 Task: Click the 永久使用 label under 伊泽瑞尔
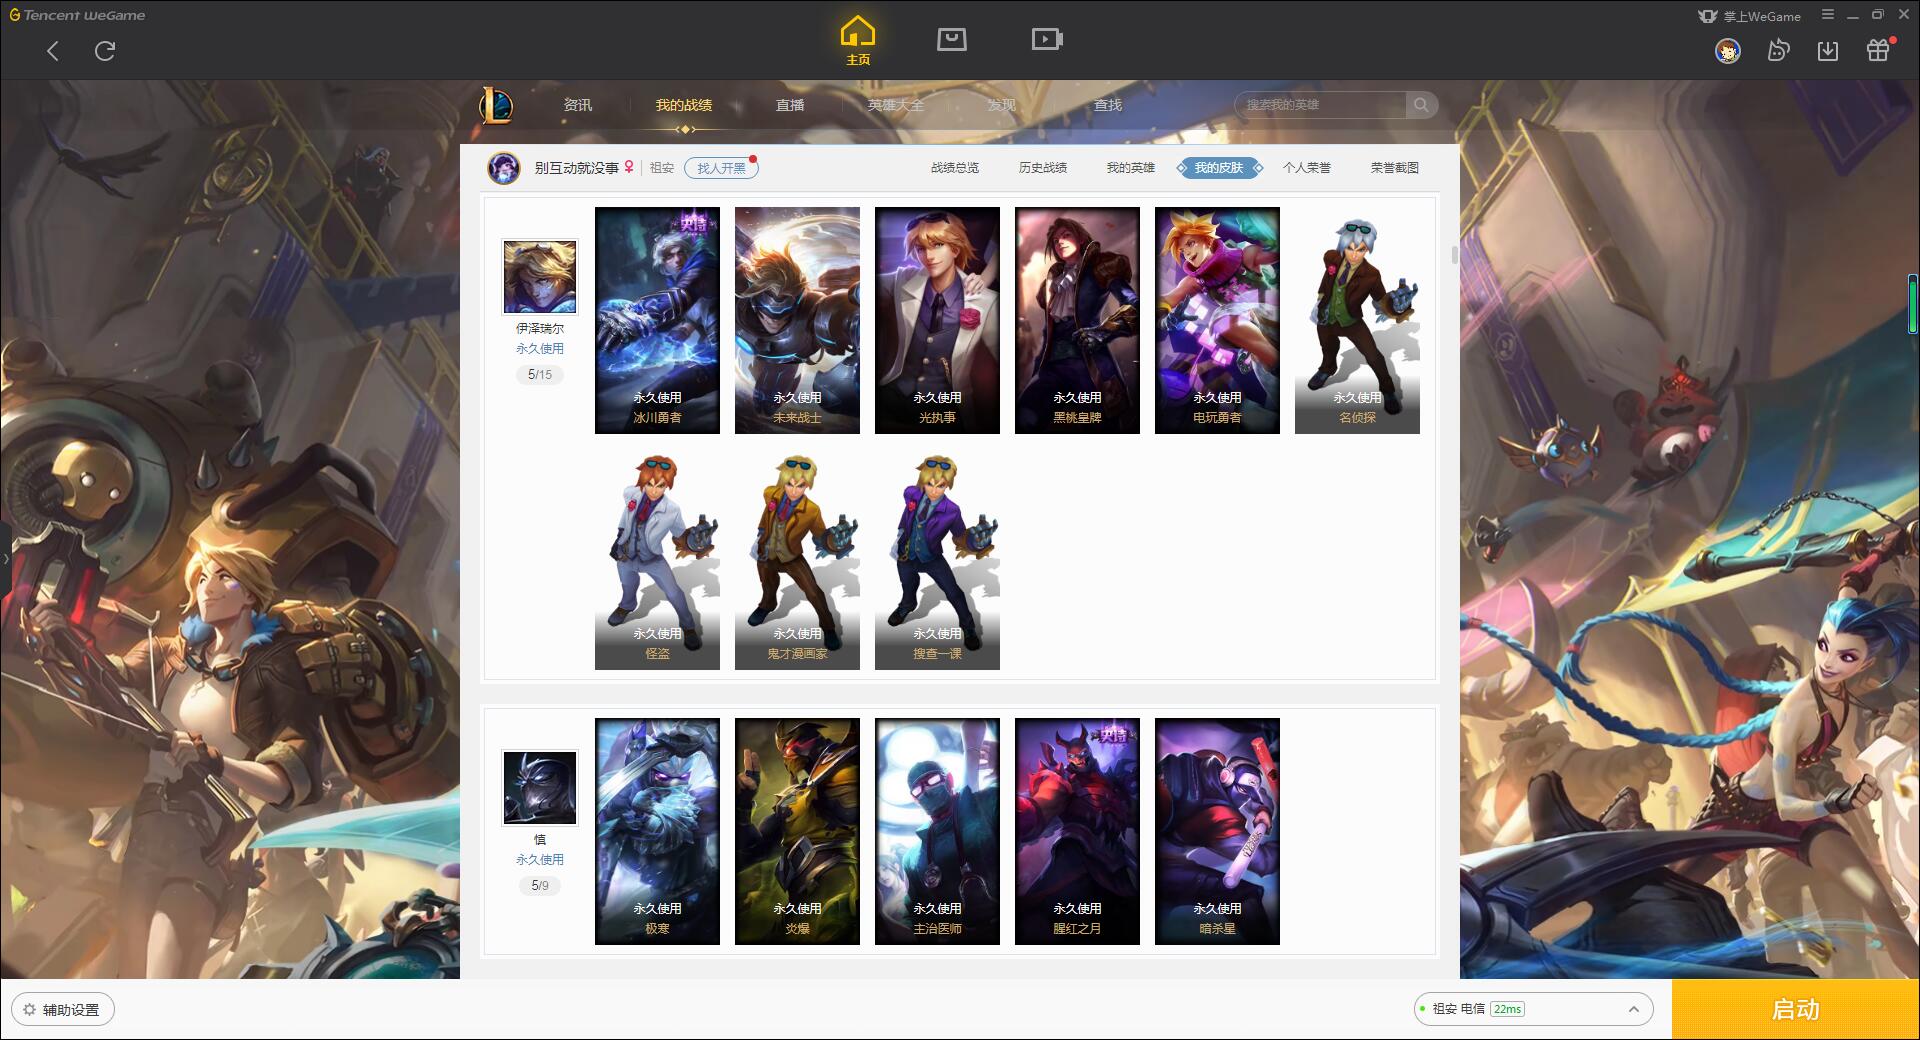540,348
